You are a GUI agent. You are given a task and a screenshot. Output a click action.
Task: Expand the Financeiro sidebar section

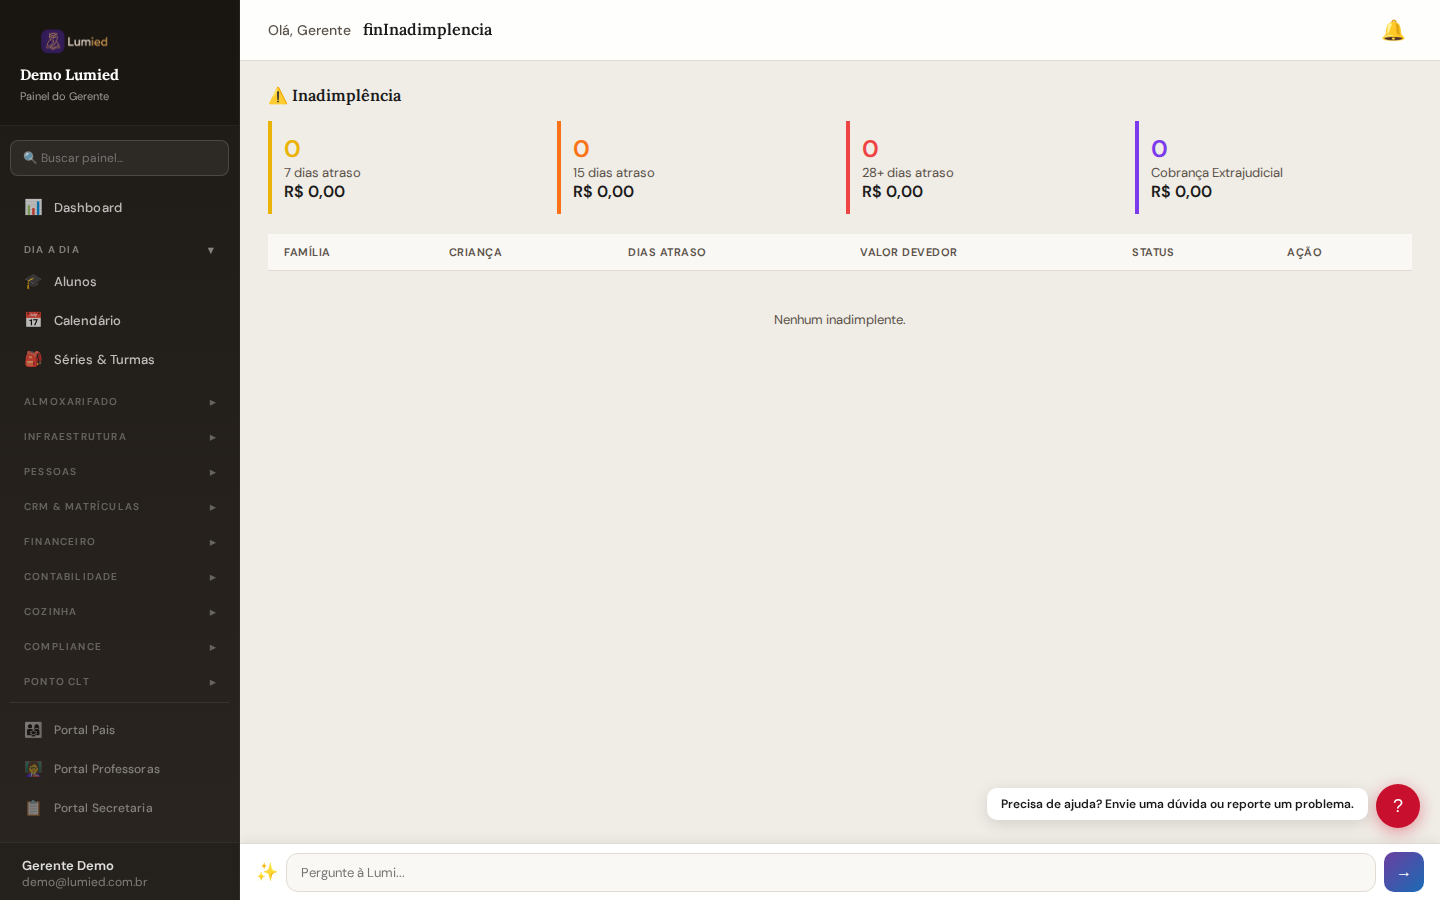[119, 542]
